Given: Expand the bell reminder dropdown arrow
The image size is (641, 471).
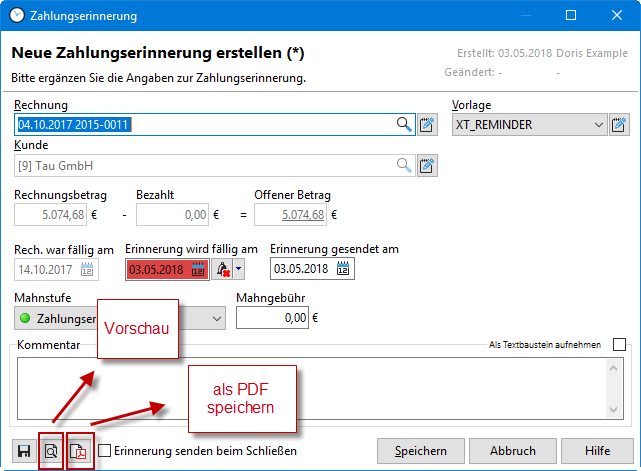Looking at the screenshot, I should (x=239, y=269).
